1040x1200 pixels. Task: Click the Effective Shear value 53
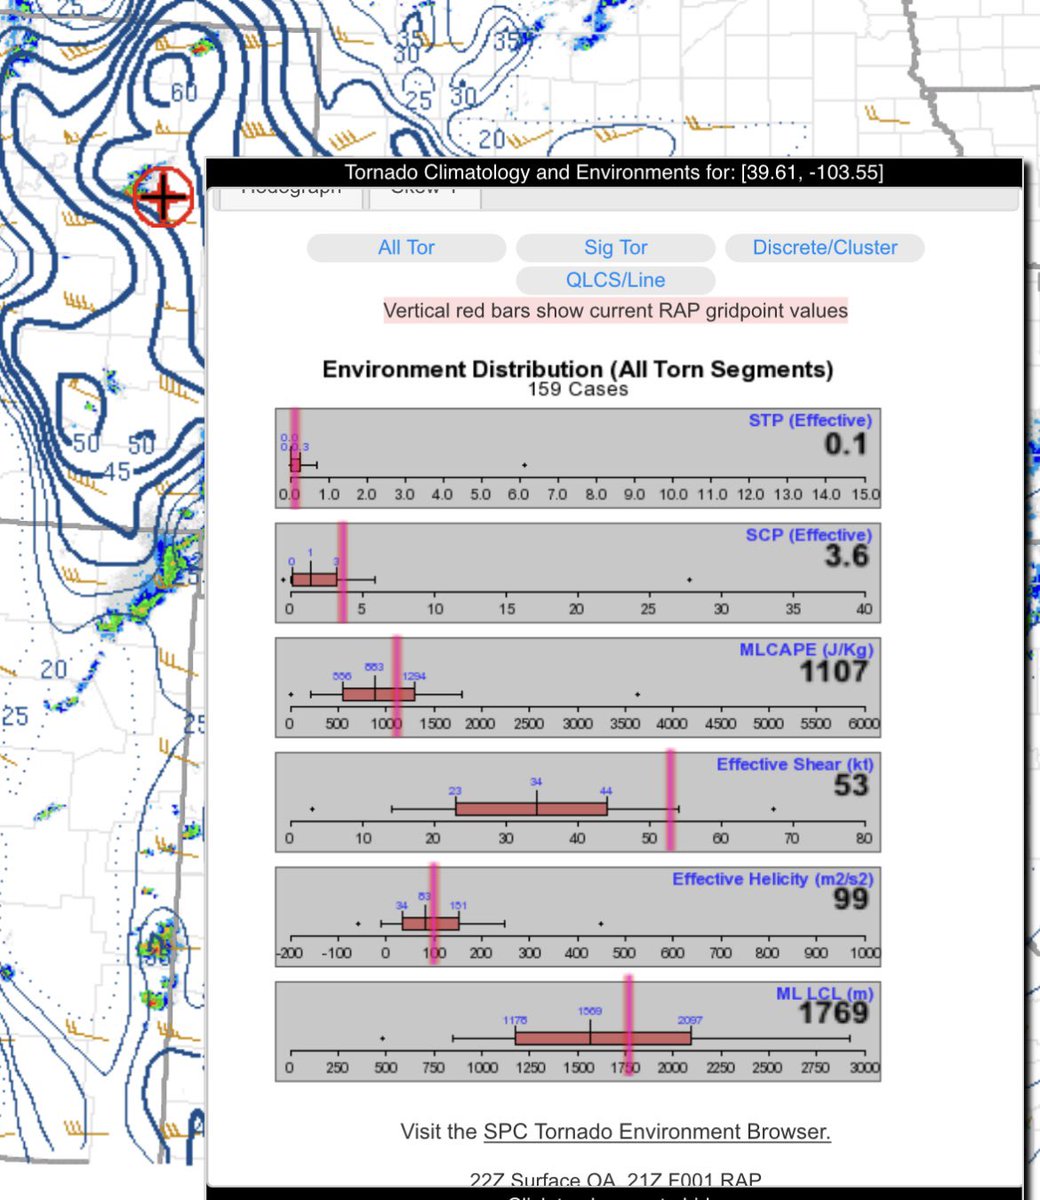coord(851,786)
